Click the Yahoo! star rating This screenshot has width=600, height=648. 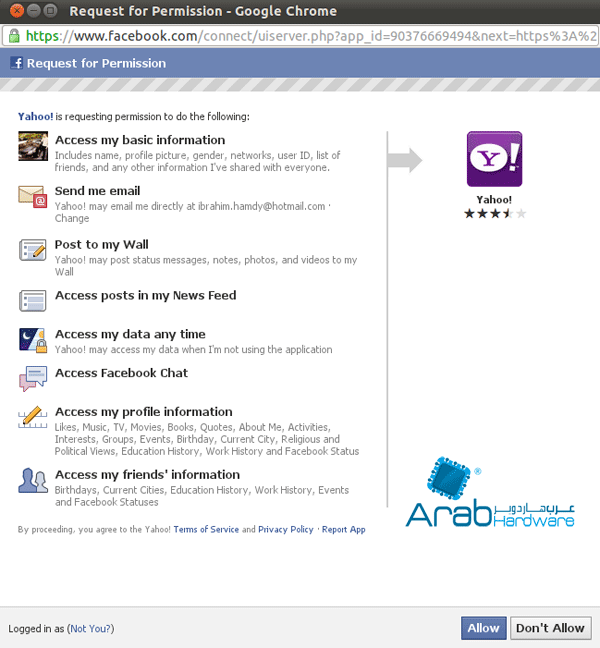[x=495, y=214]
